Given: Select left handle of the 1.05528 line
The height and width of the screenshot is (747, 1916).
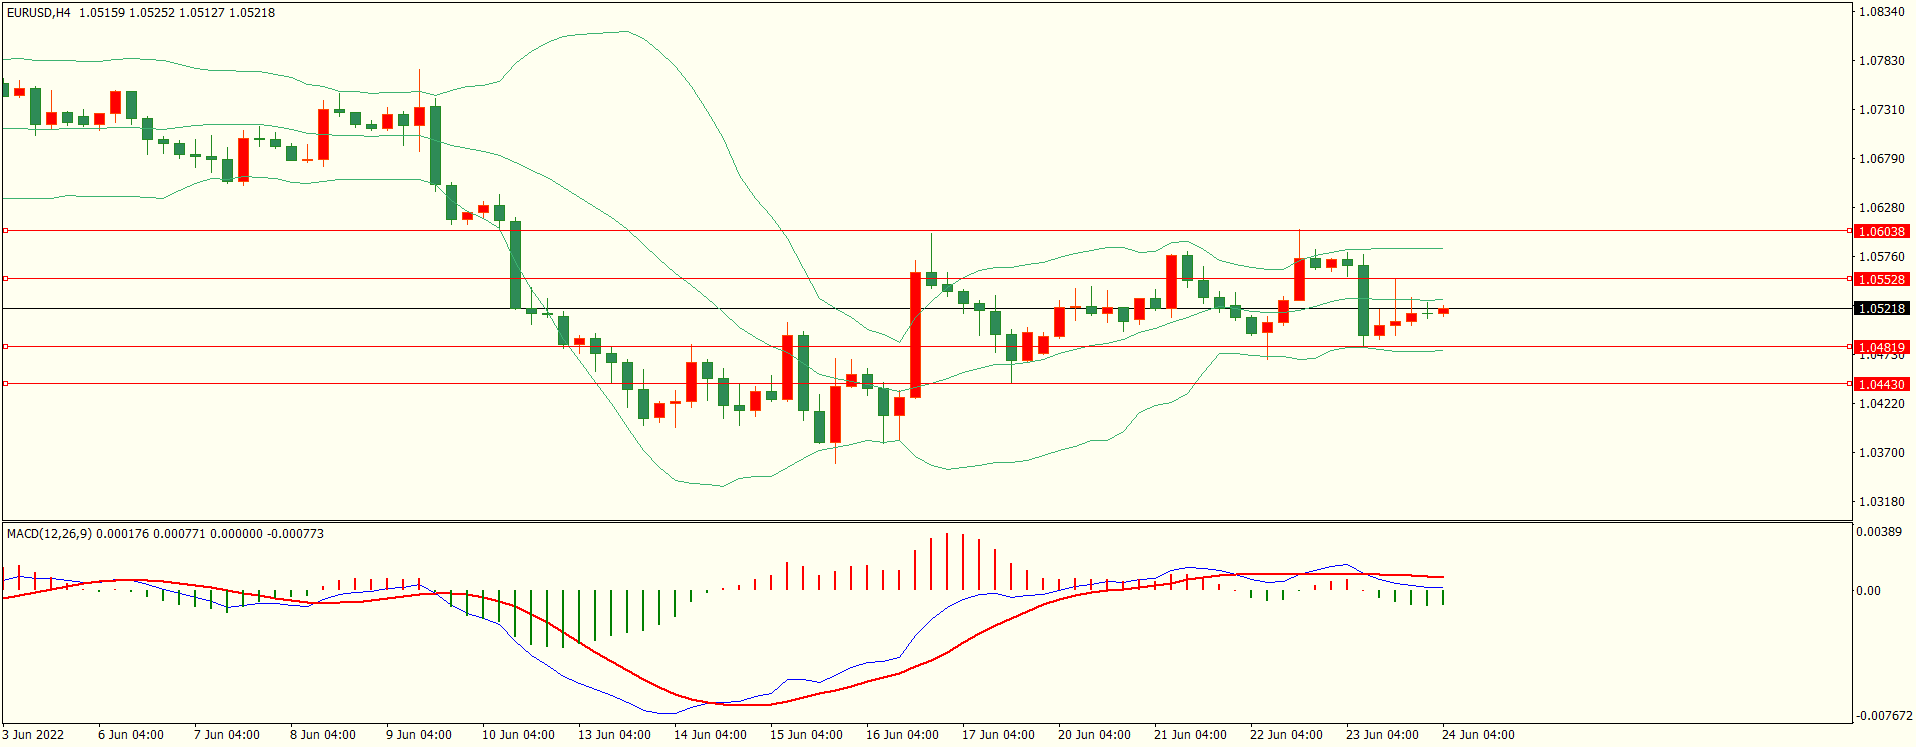Looking at the screenshot, I should (x=5, y=279).
